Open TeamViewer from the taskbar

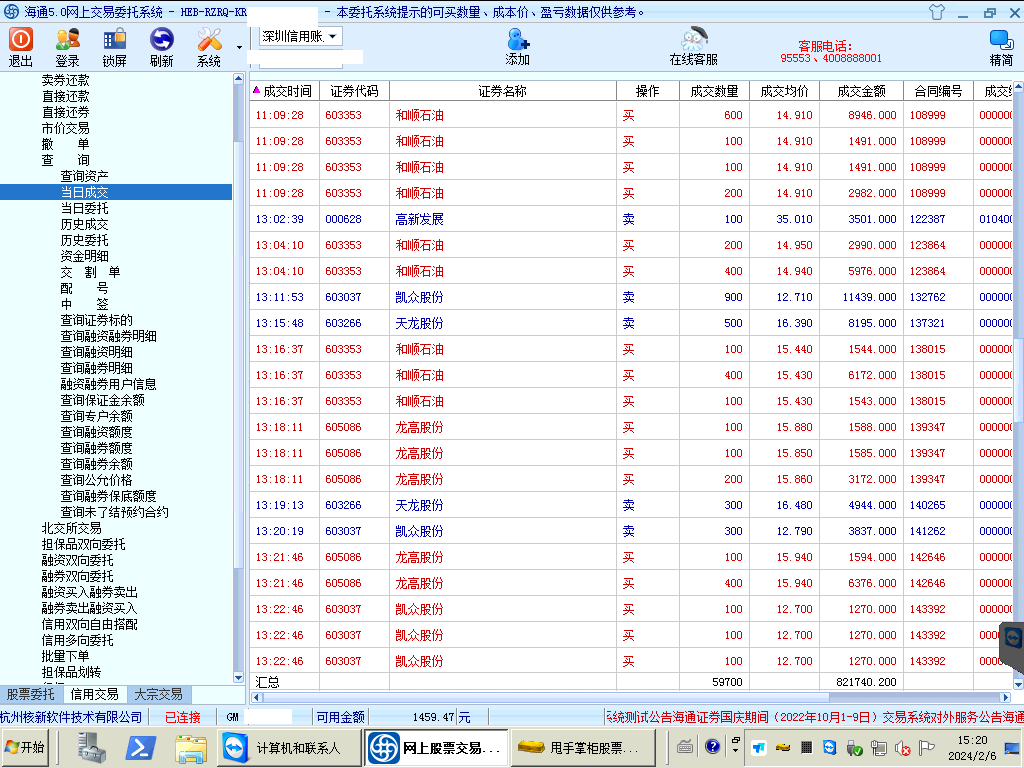pos(233,748)
